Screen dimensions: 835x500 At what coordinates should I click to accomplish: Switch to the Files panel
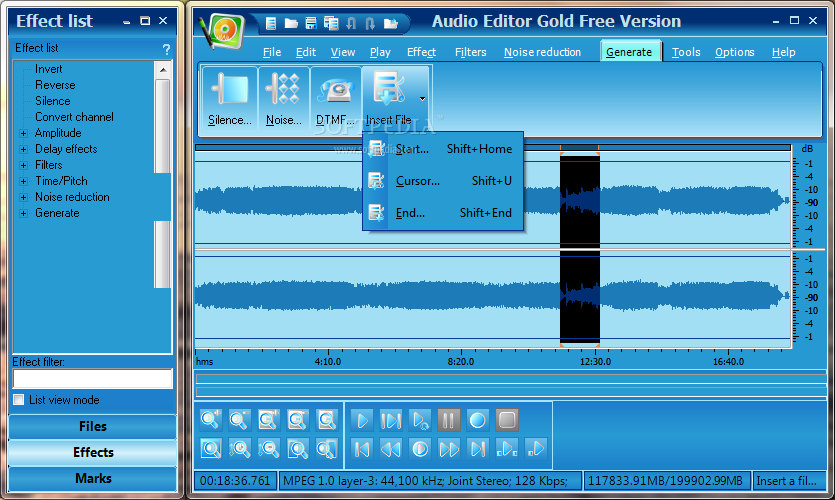(x=93, y=427)
